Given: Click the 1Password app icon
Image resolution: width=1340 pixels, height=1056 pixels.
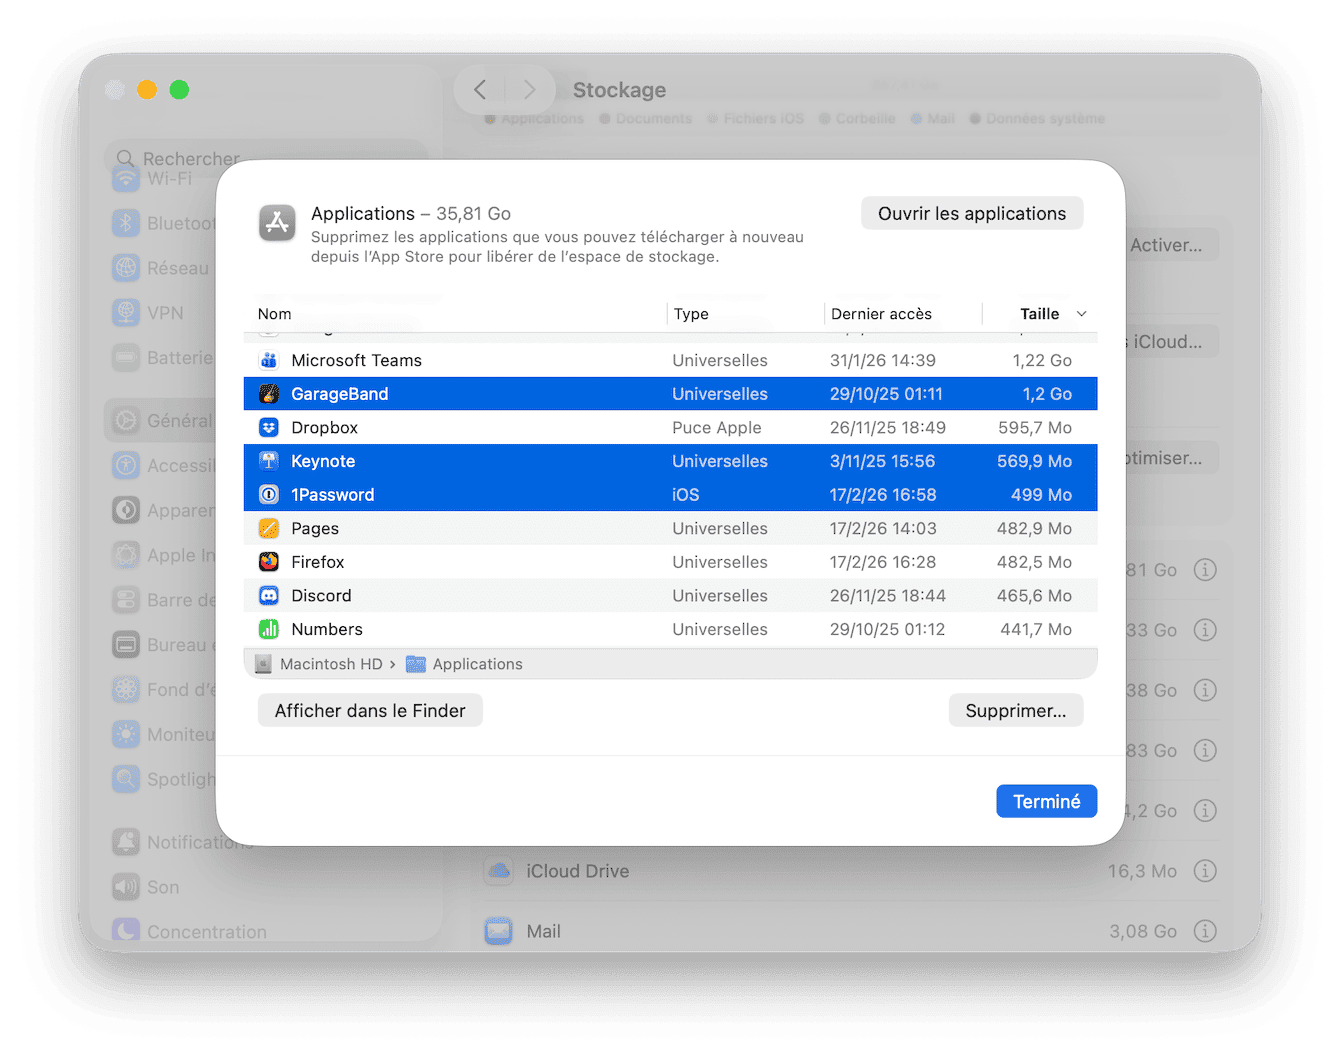Looking at the screenshot, I should pos(269,495).
